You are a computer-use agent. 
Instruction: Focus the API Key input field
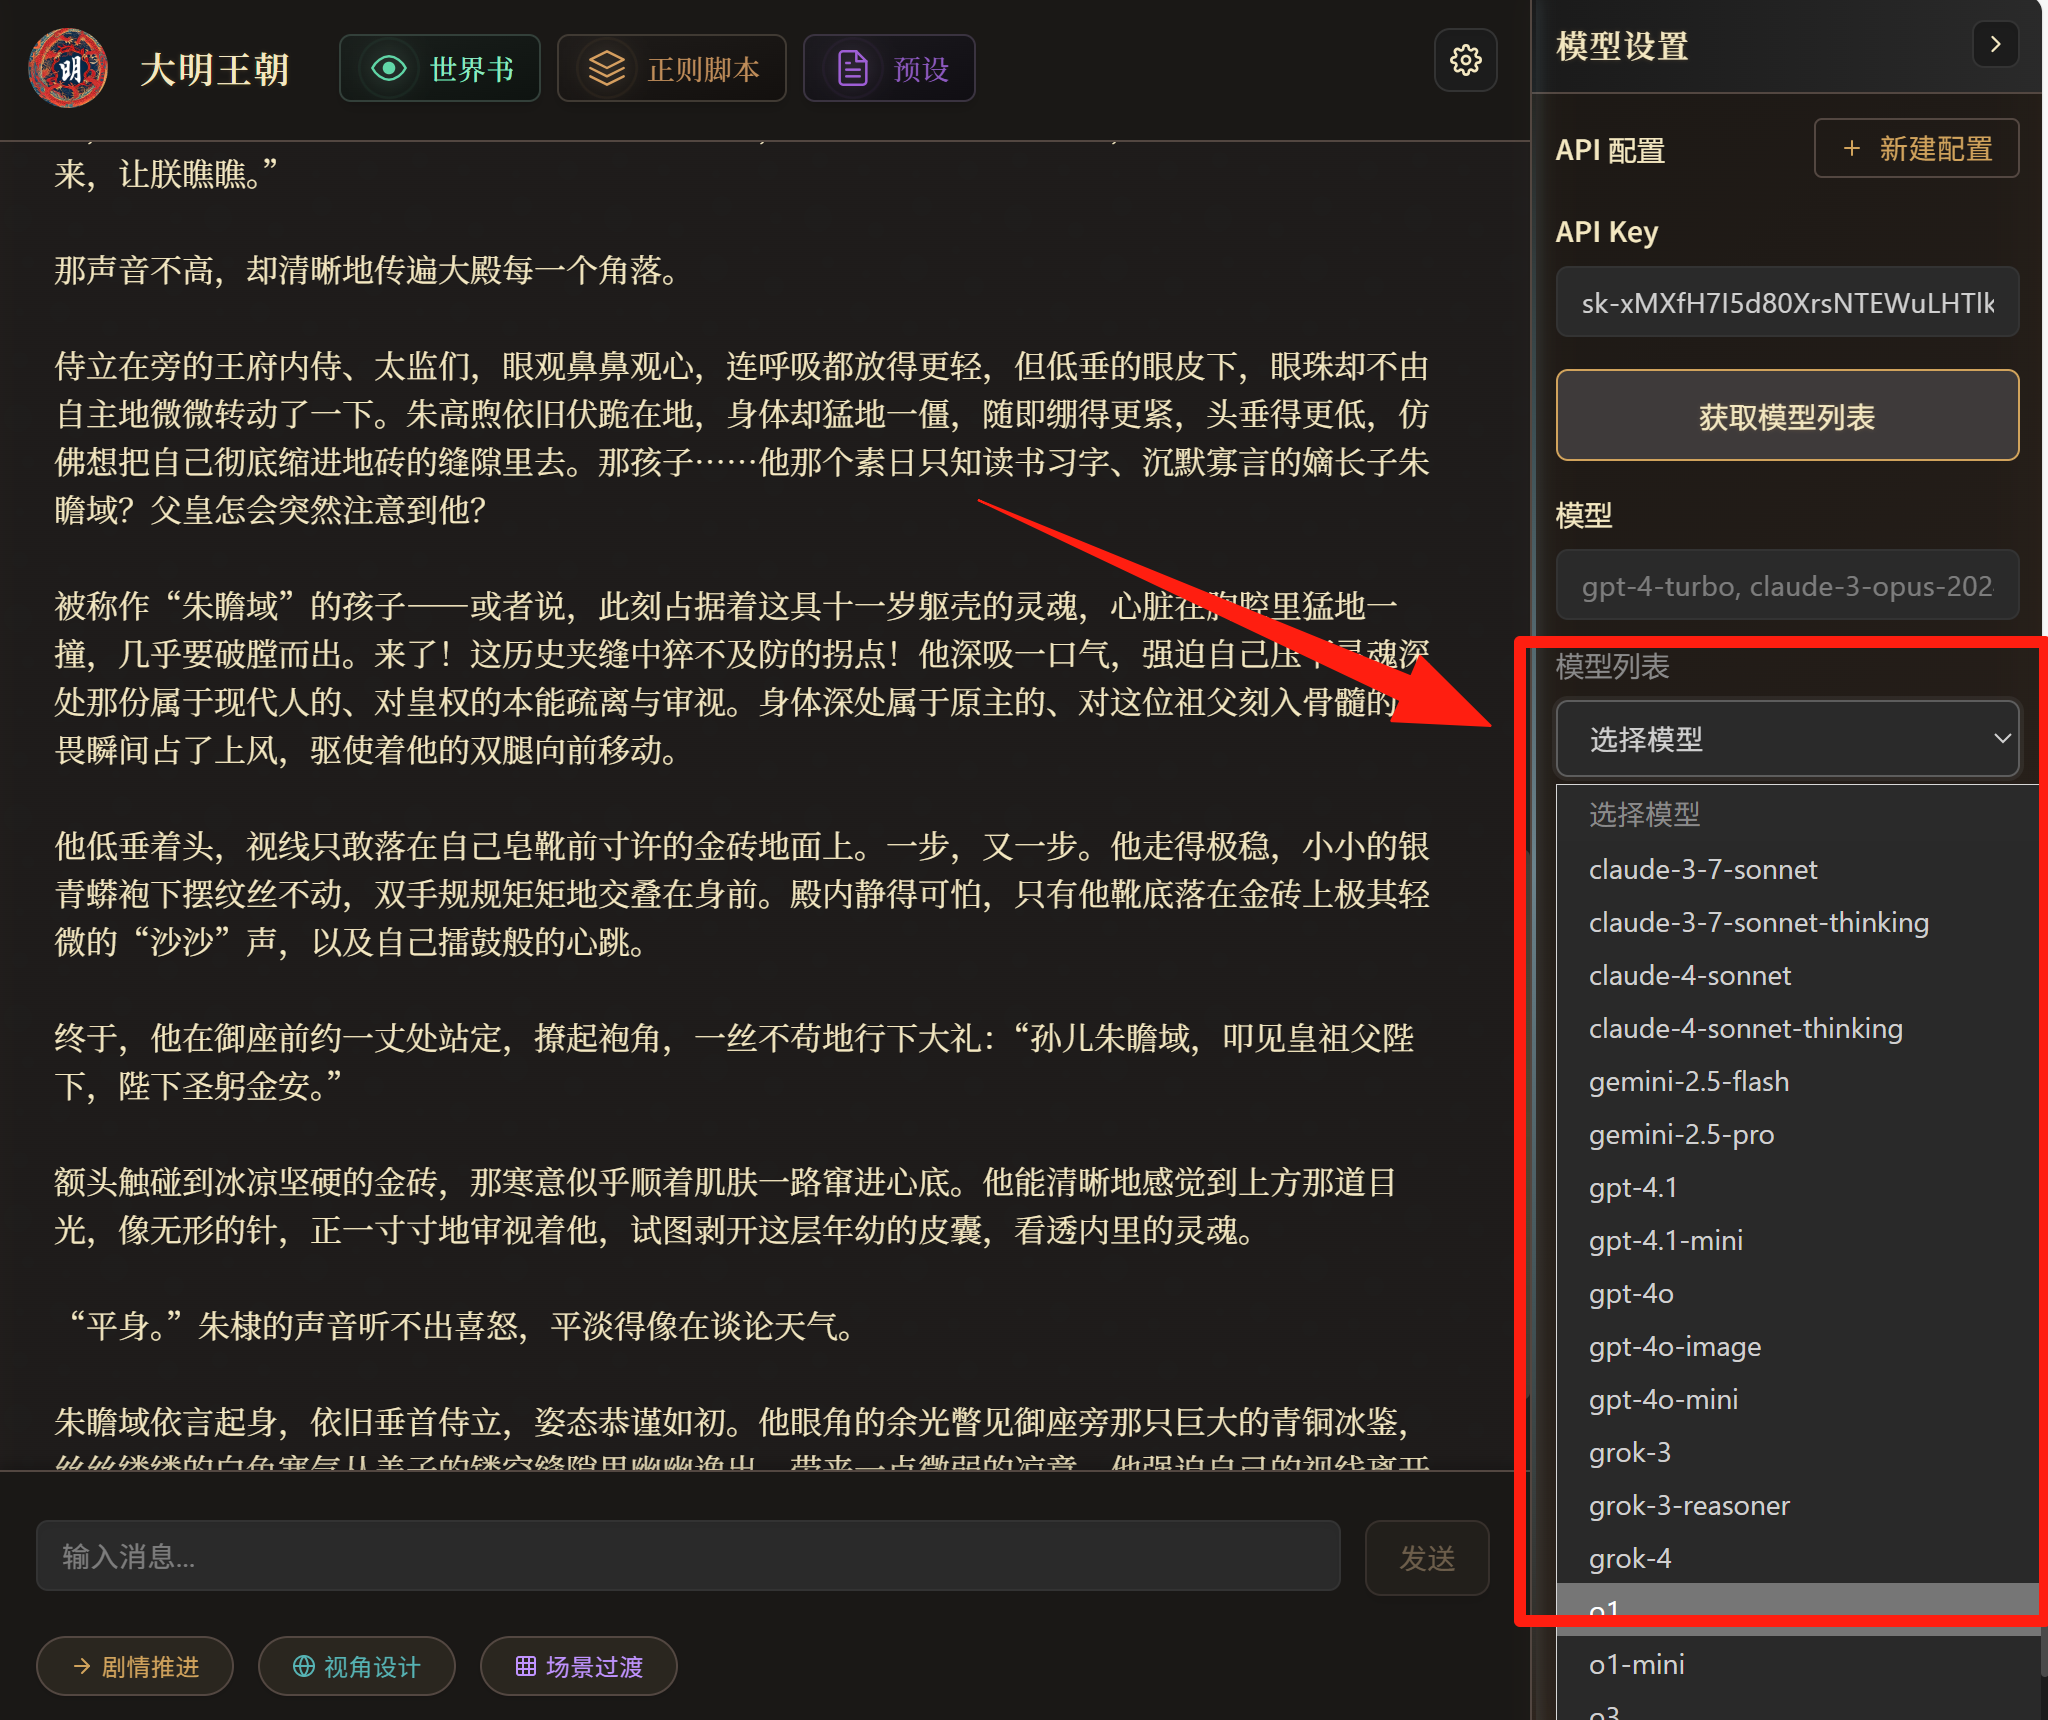1787,302
